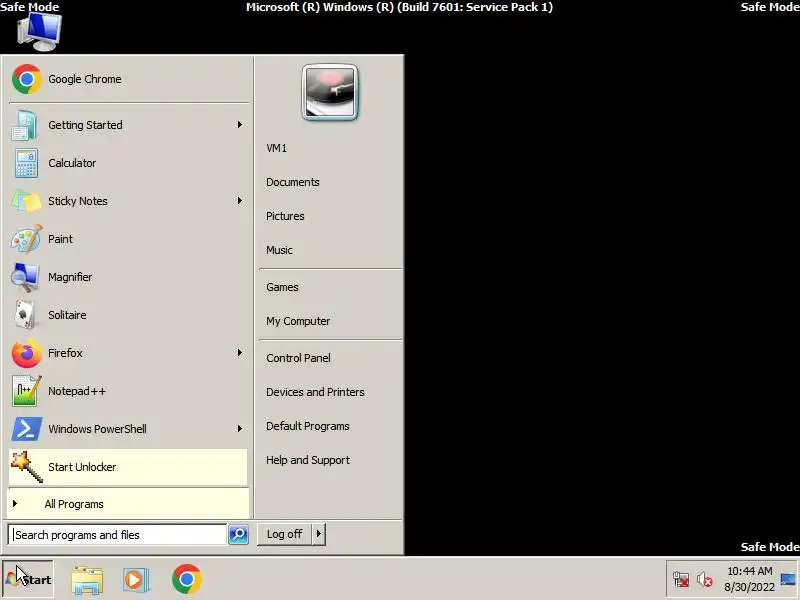Screen dimensions: 800x600
Task: Click the network status tray icon
Action: [x=681, y=580]
